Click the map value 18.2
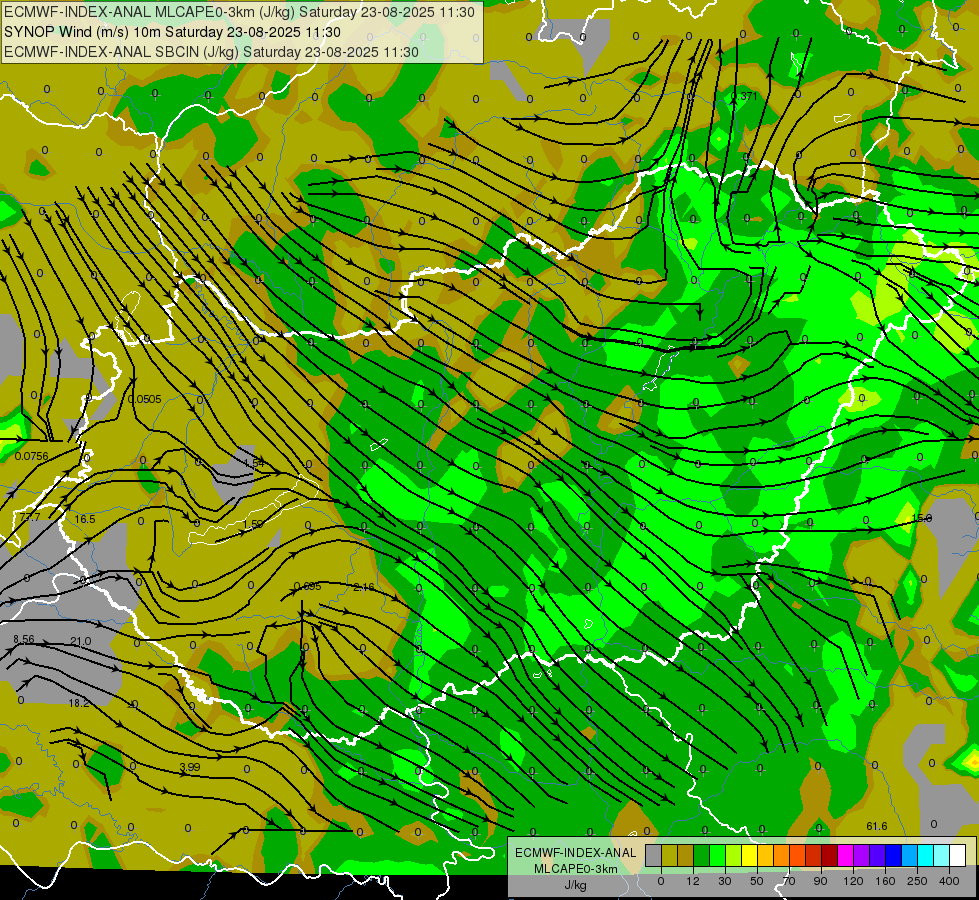The height and width of the screenshot is (900, 979). tap(79, 703)
